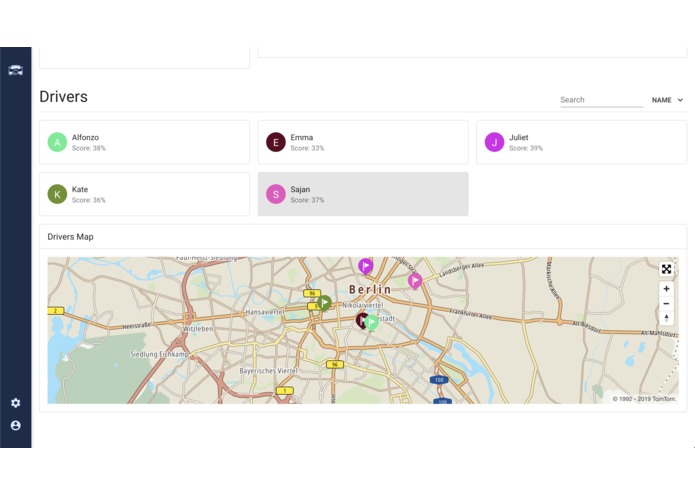The image size is (695, 494).
Task: Select the pink flag marker near Landsberger Allee
Action: 415,281
